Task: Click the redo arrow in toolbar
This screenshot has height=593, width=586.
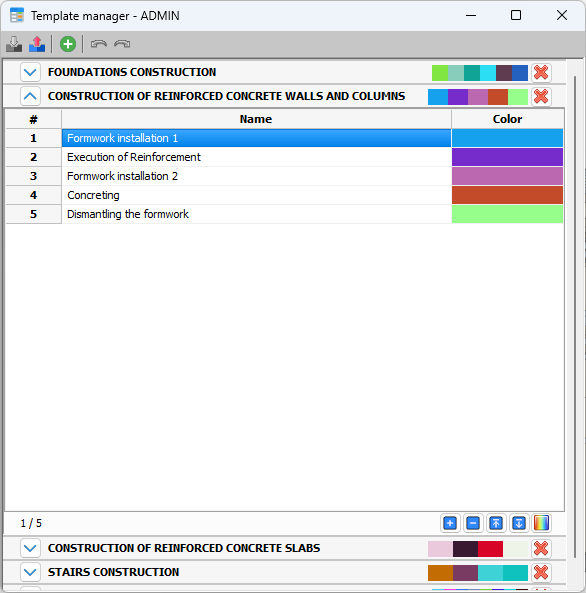Action: (122, 44)
